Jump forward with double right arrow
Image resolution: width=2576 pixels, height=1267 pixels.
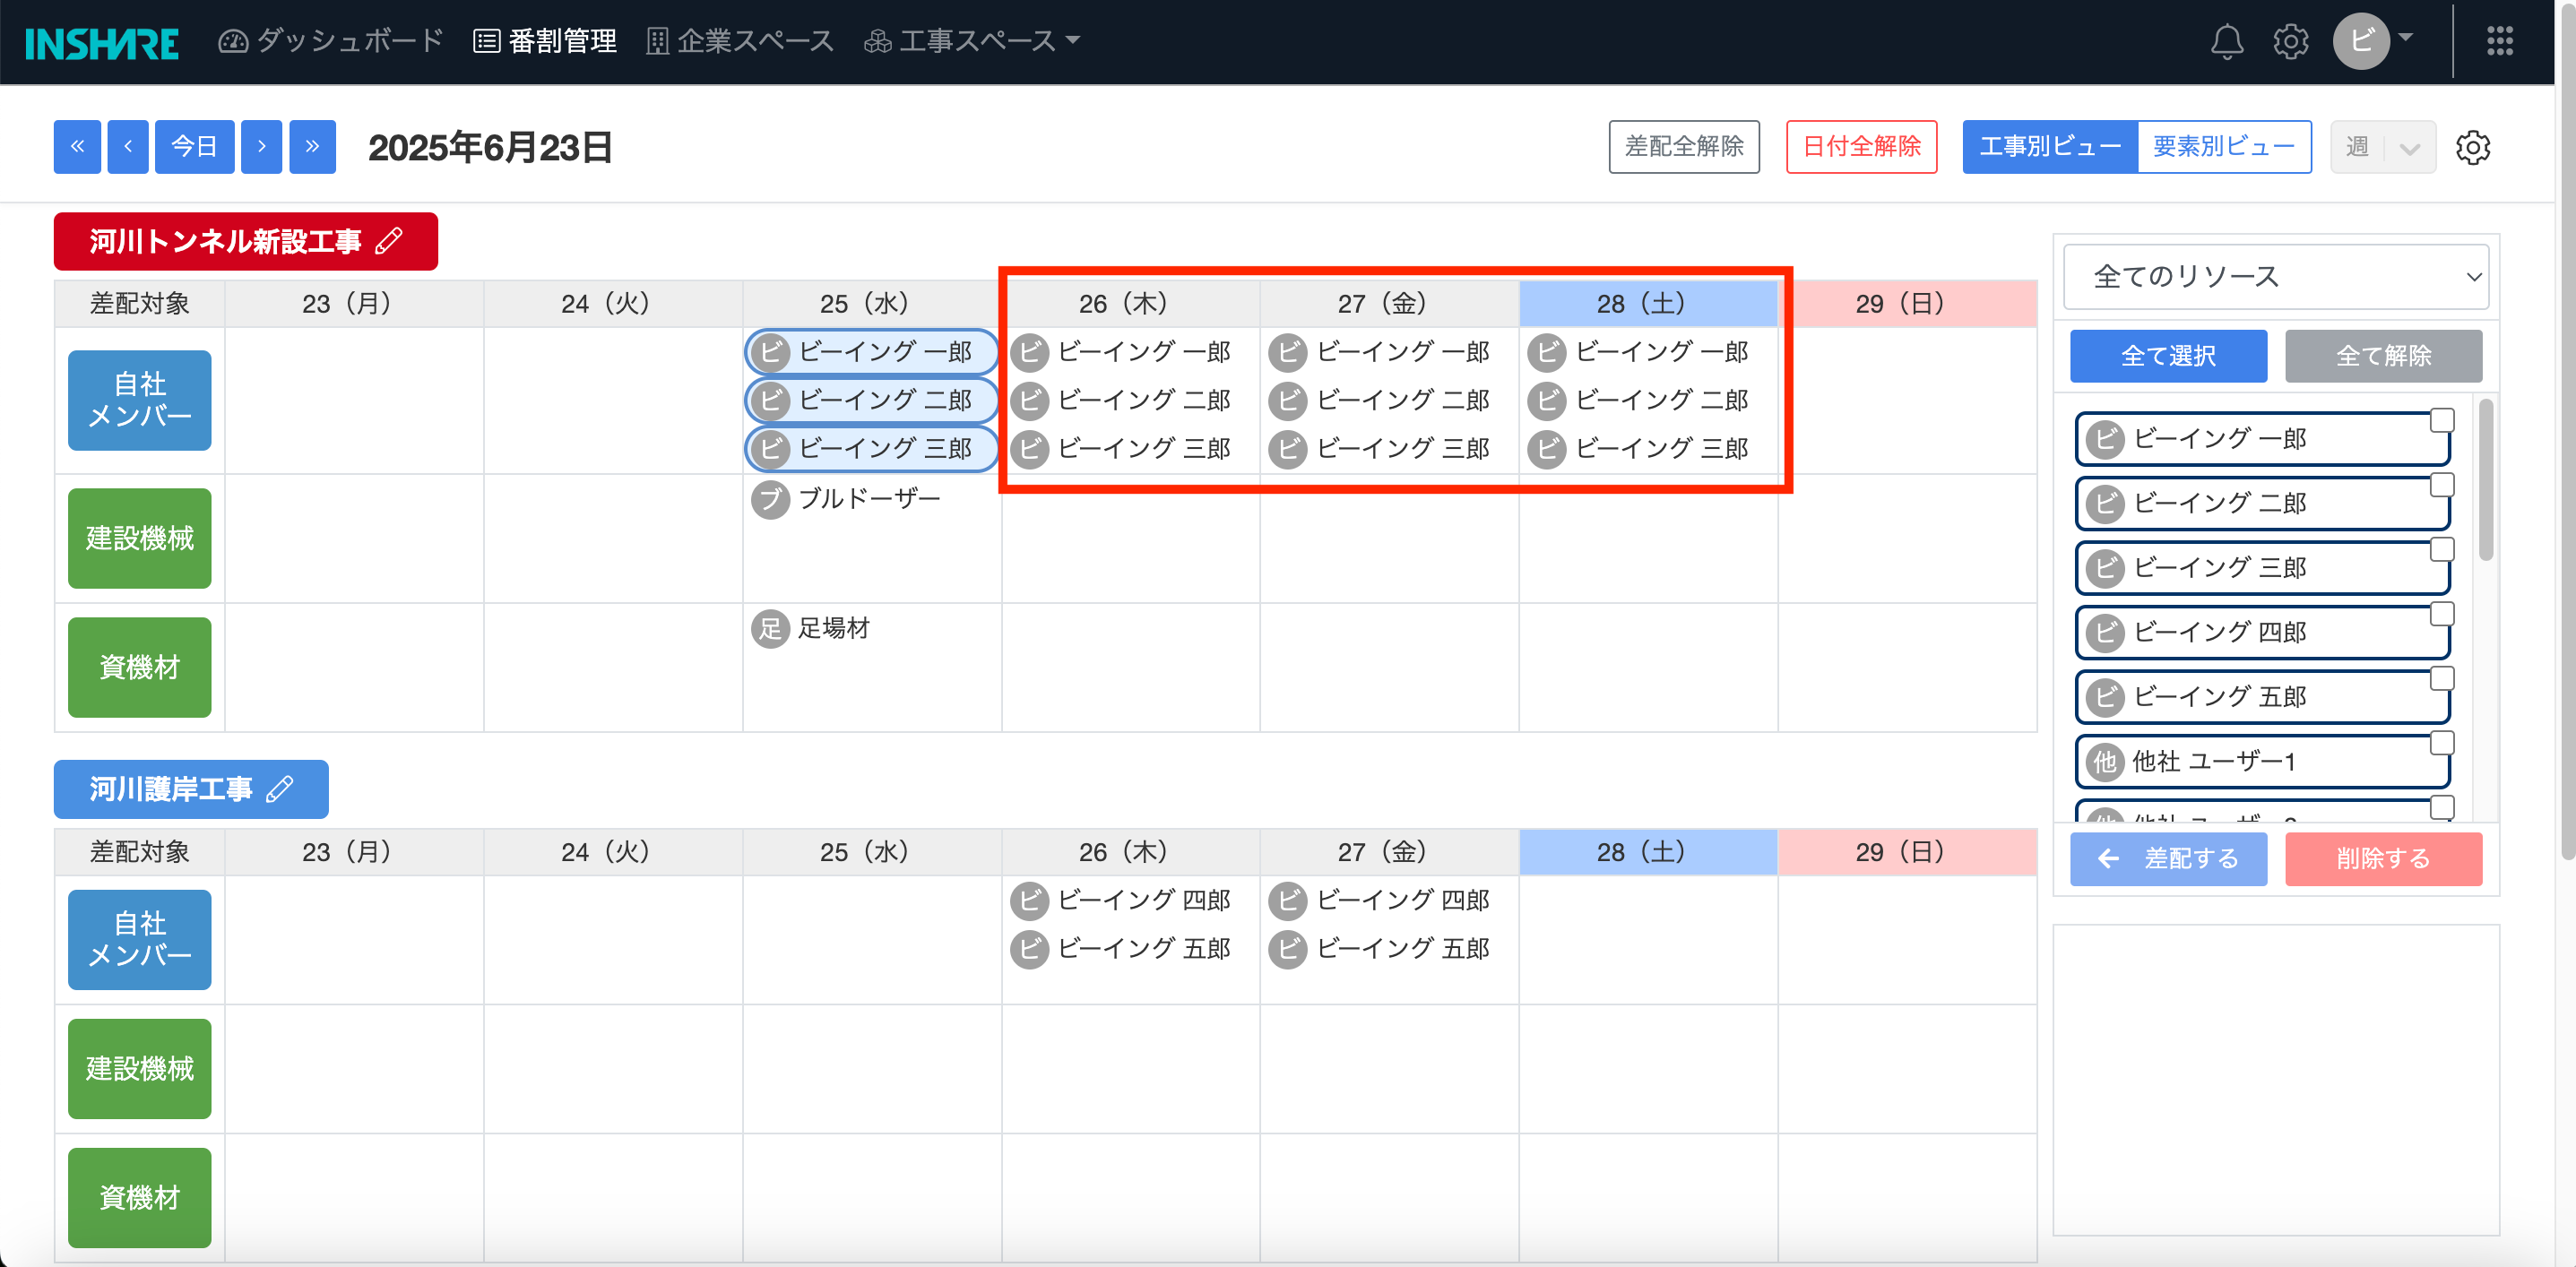(x=312, y=147)
